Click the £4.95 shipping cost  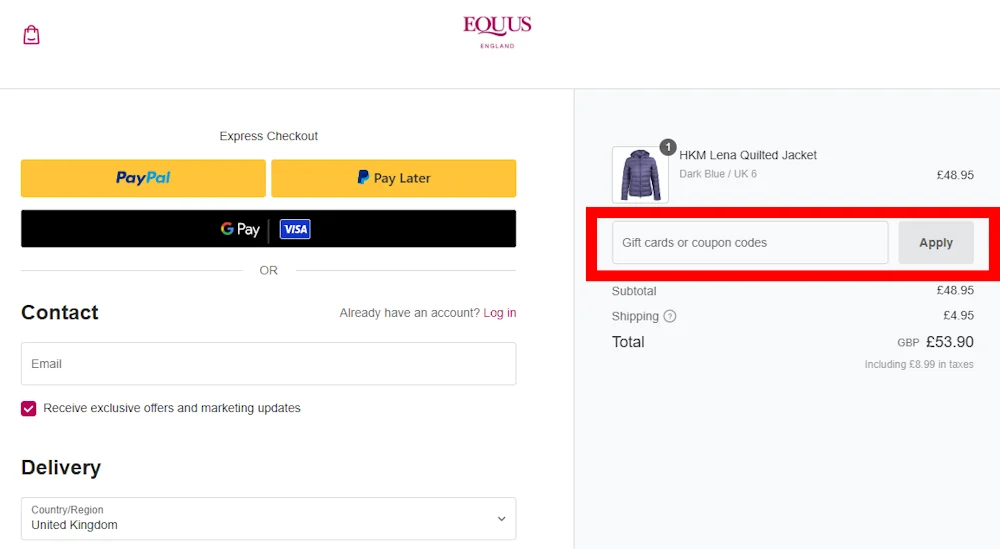[959, 316]
